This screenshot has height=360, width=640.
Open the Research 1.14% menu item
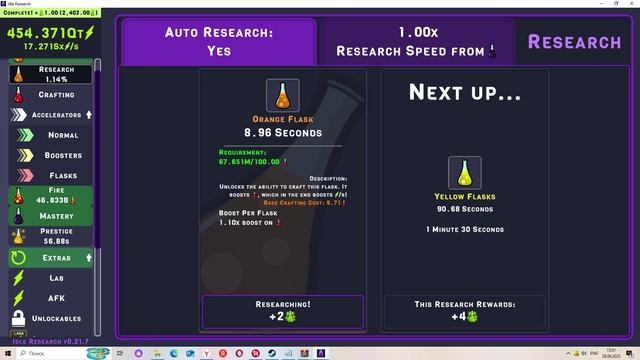51,74
